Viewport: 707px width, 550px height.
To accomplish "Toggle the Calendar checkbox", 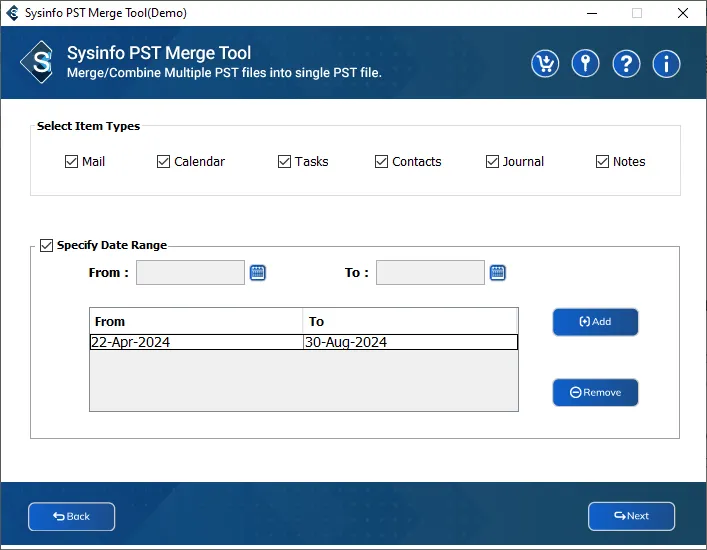I will tap(164, 162).
